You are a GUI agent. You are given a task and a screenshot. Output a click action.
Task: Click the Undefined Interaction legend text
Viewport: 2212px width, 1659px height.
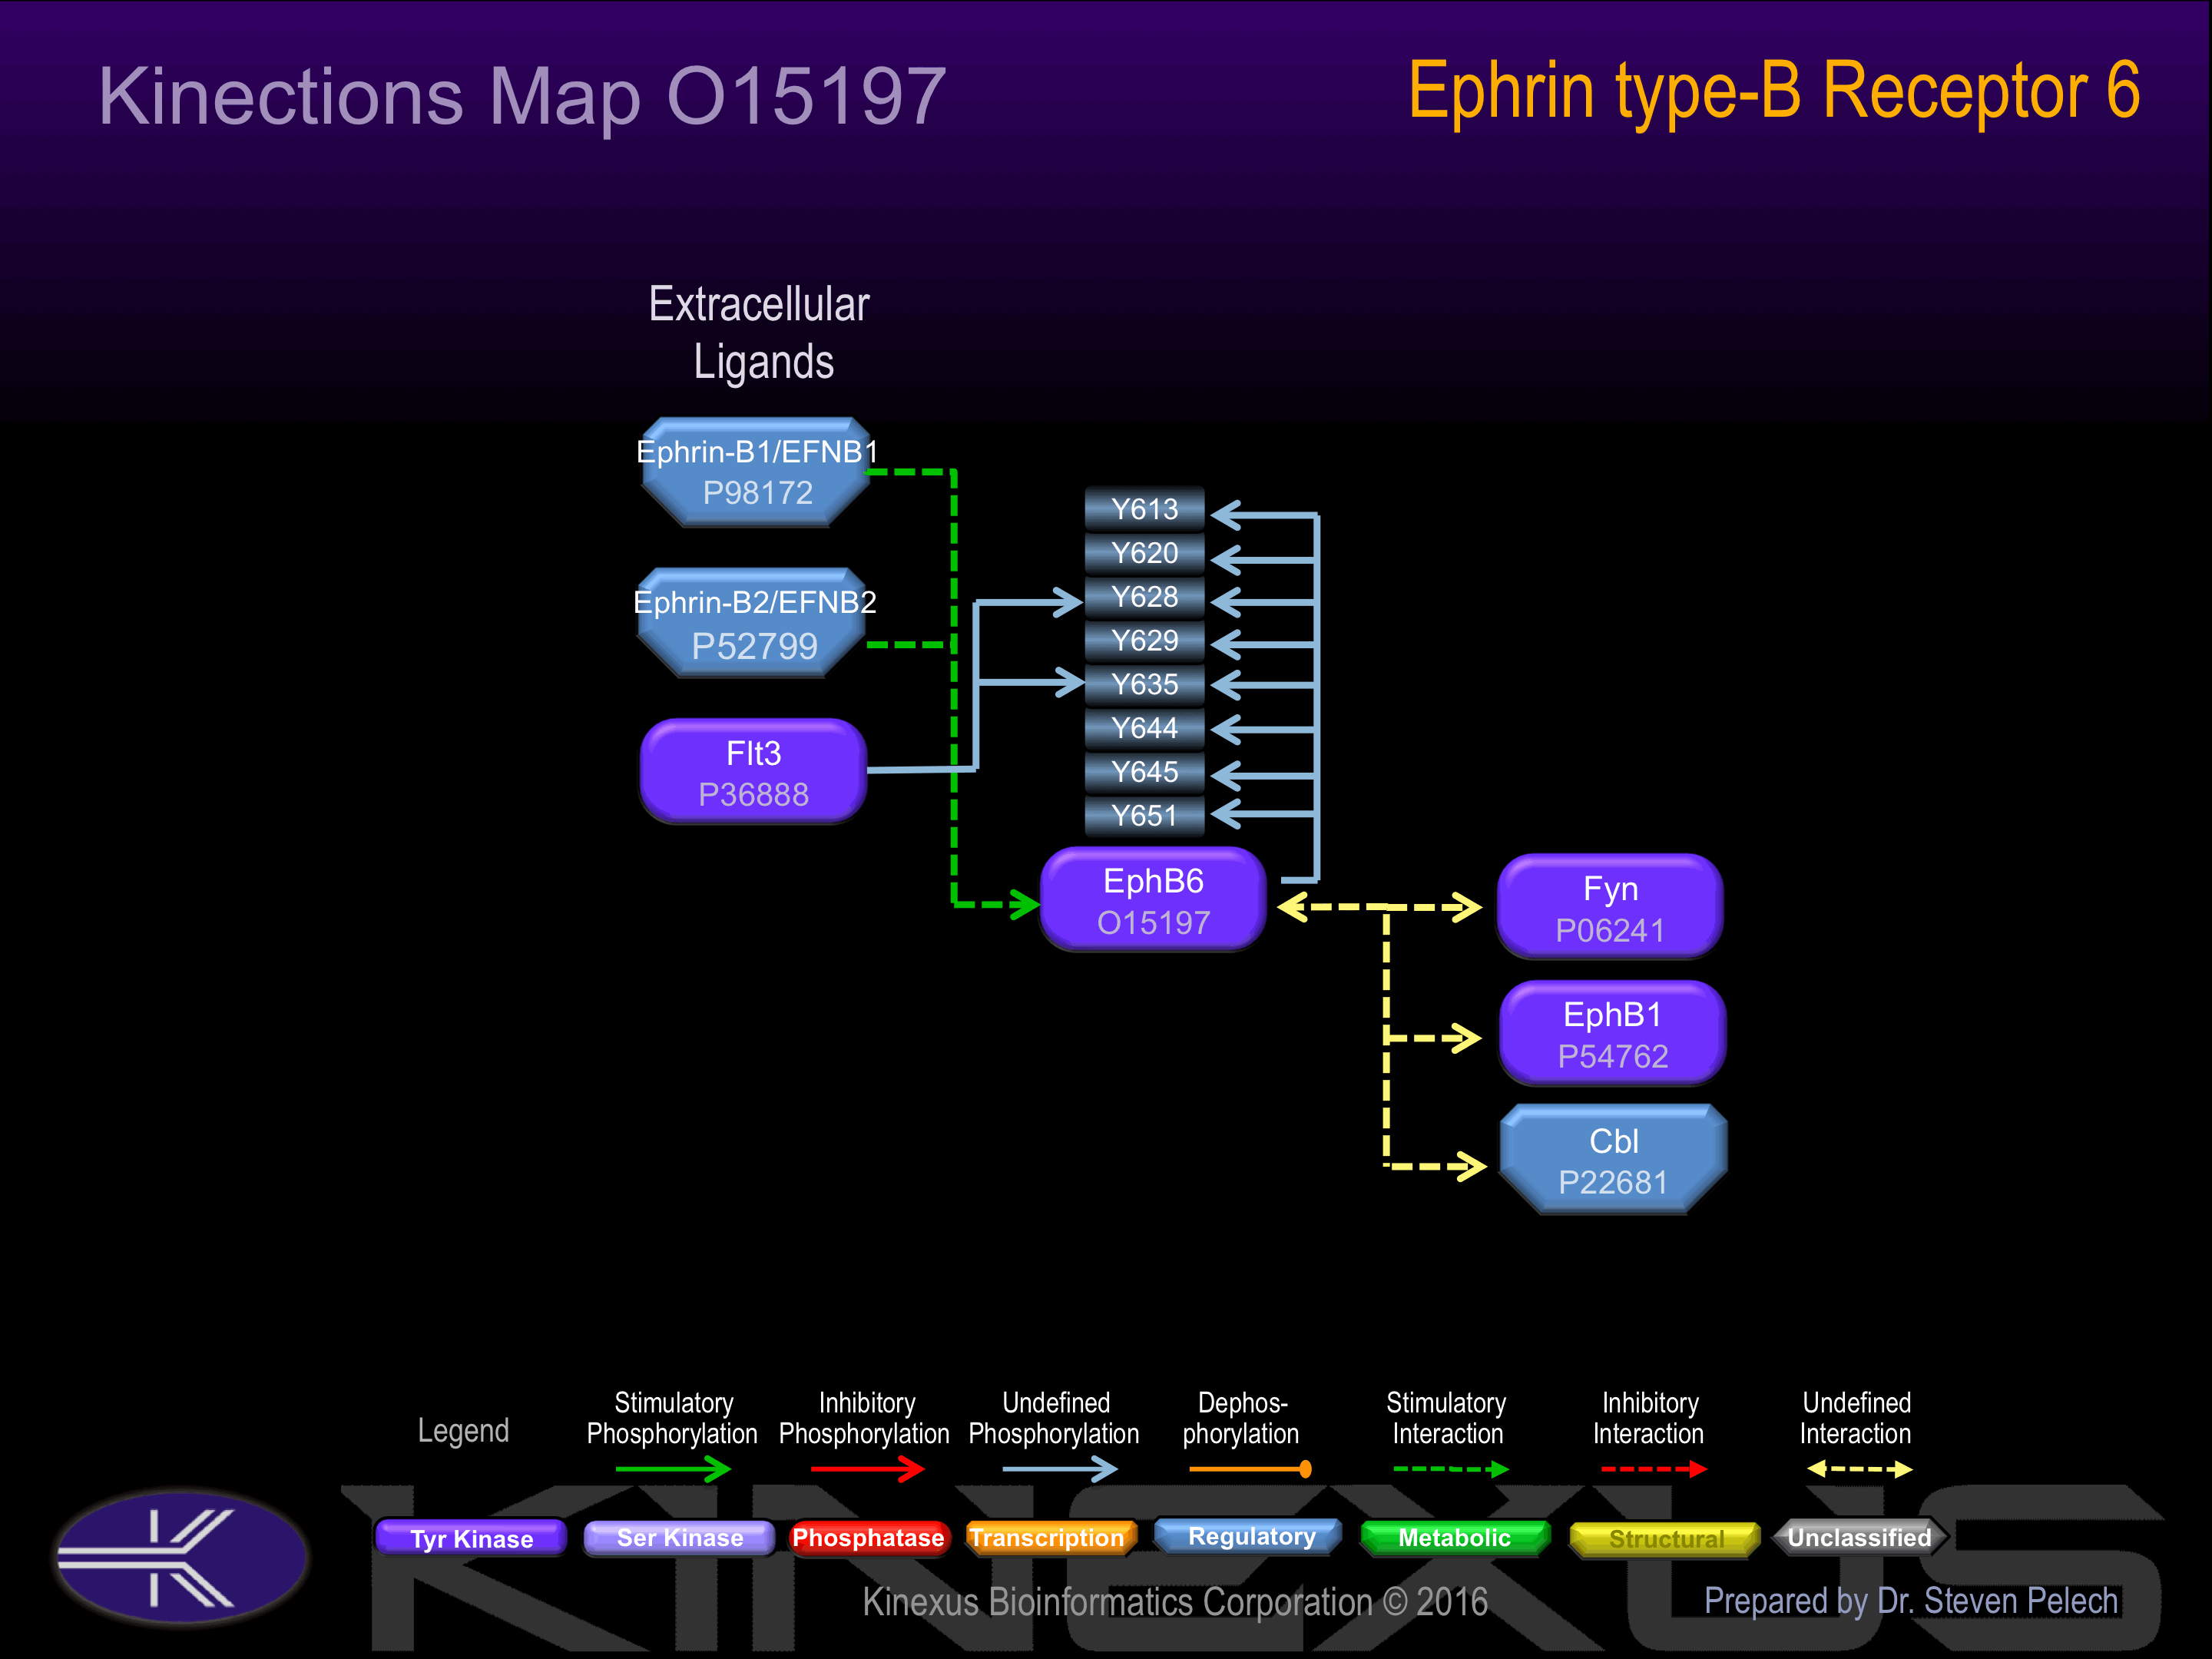click(x=1856, y=1418)
